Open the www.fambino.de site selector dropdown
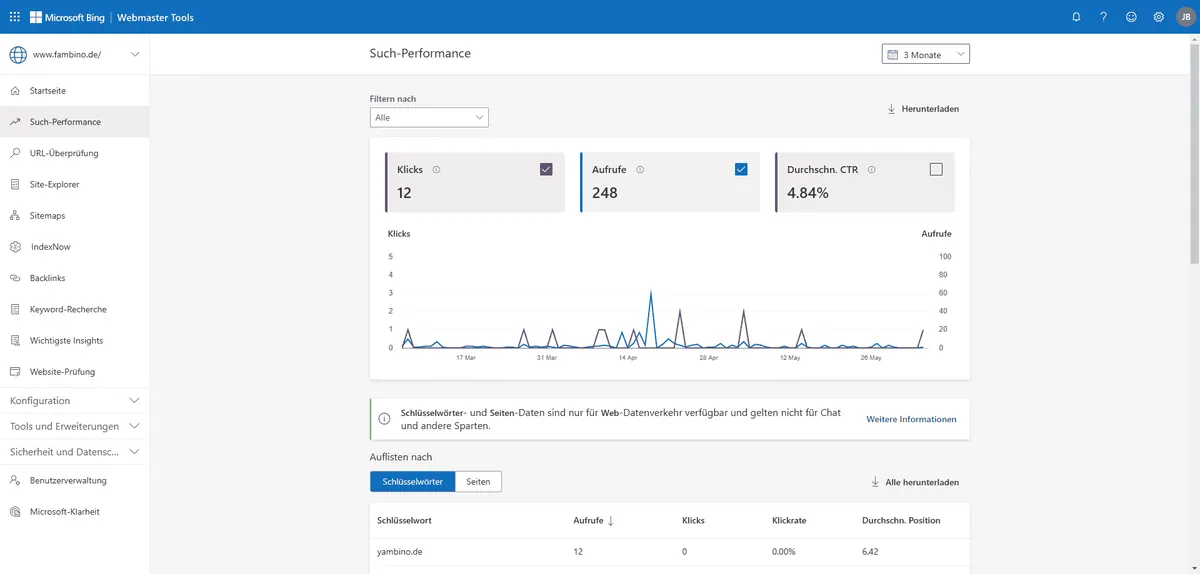Viewport: 1200px width, 574px height. [x=74, y=55]
